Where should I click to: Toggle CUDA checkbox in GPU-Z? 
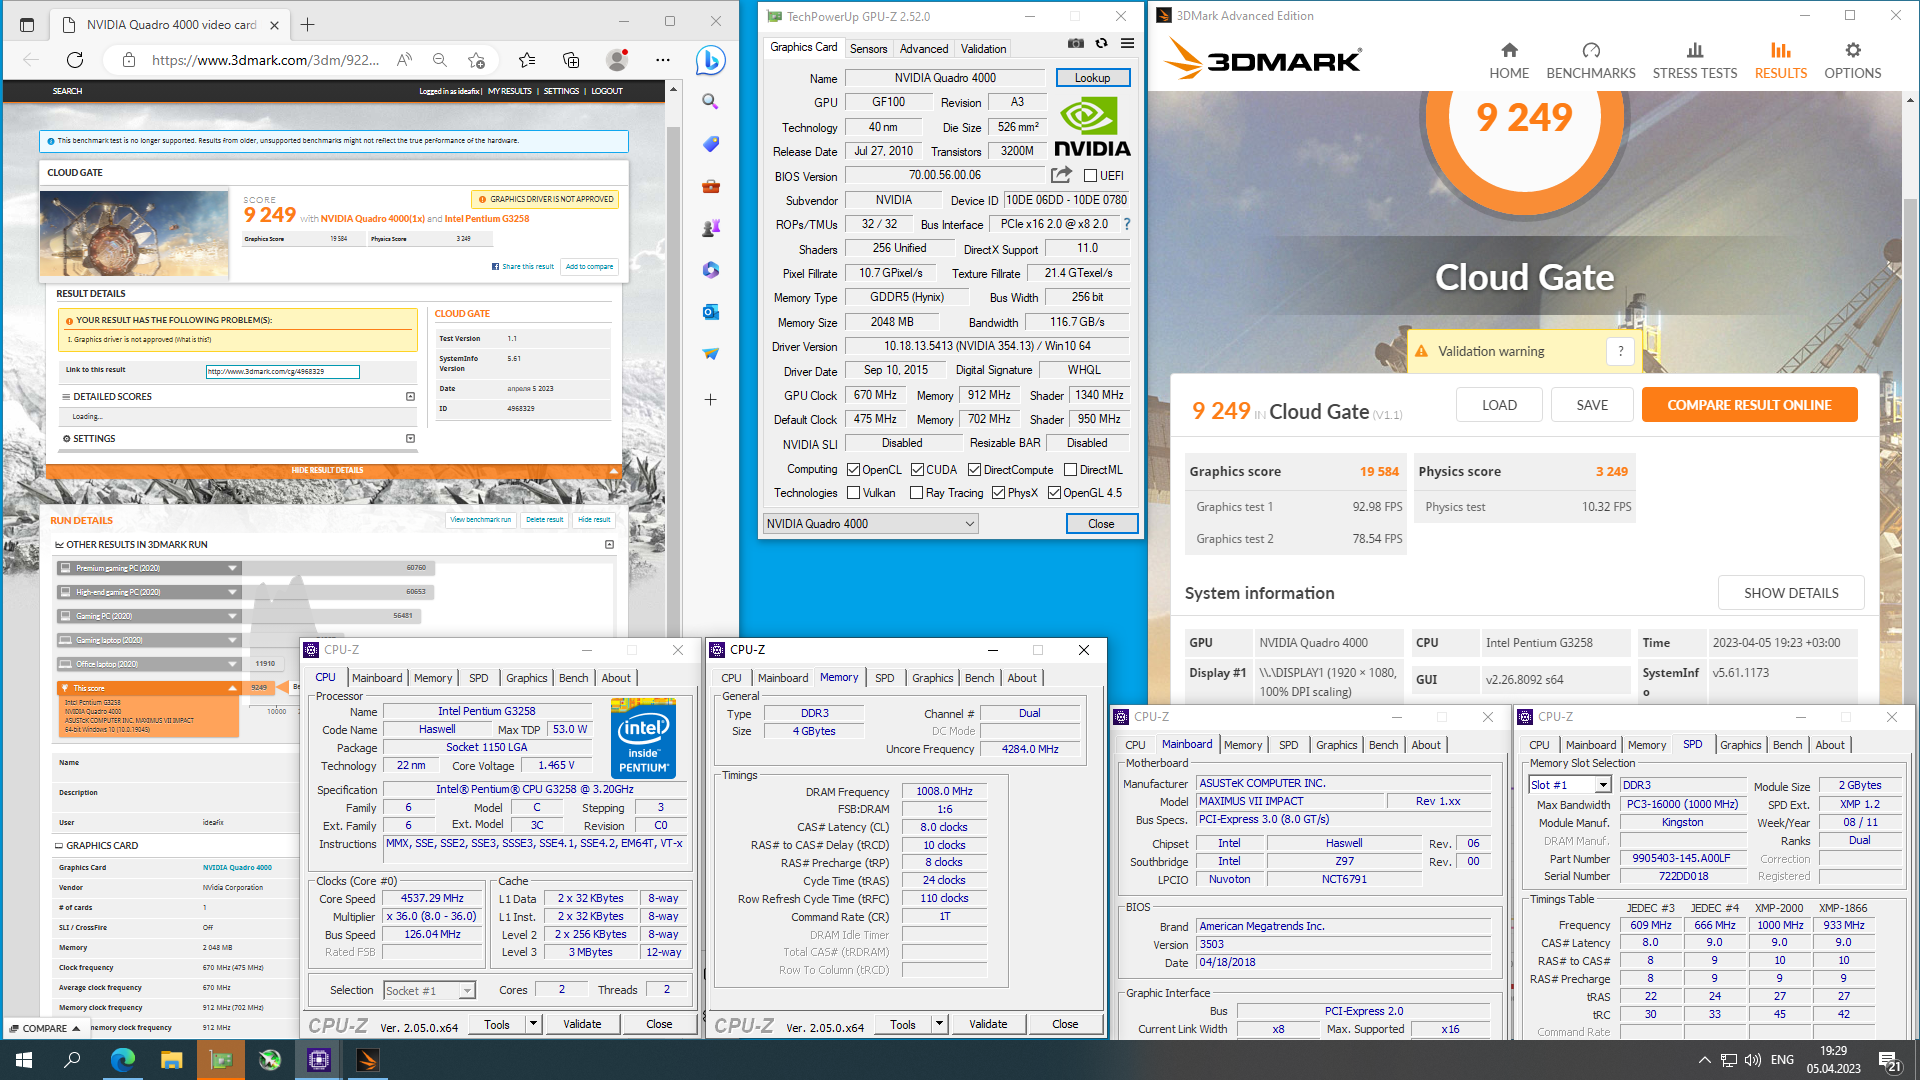[917, 470]
